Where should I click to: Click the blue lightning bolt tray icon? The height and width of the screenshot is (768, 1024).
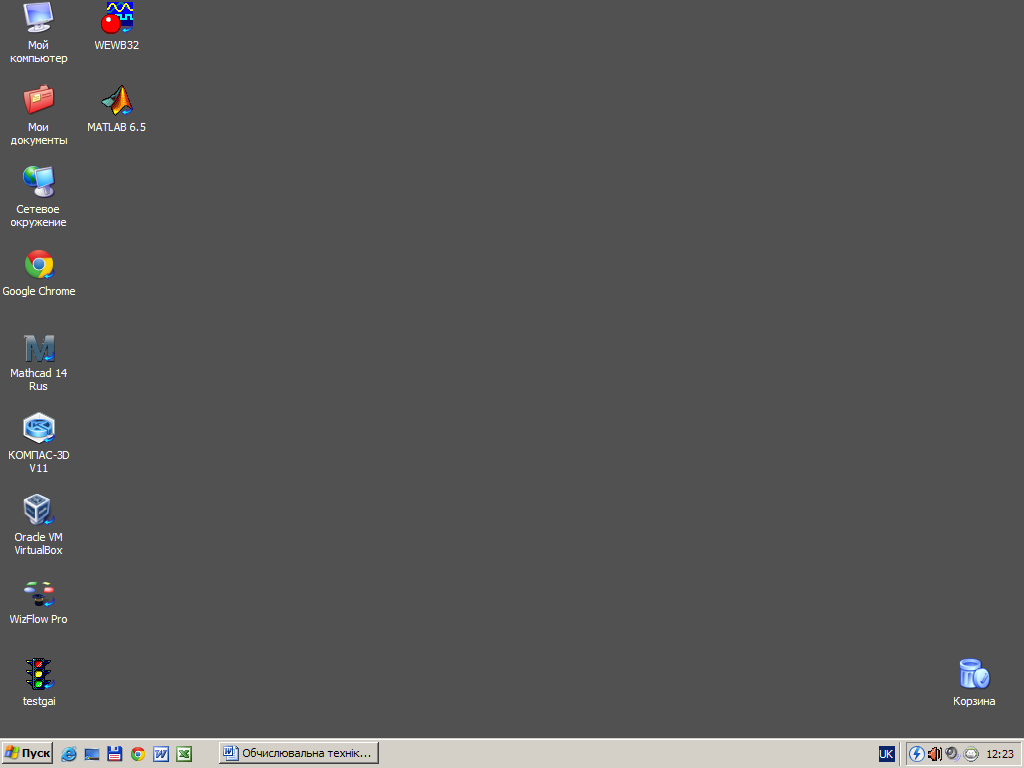(917, 754)
